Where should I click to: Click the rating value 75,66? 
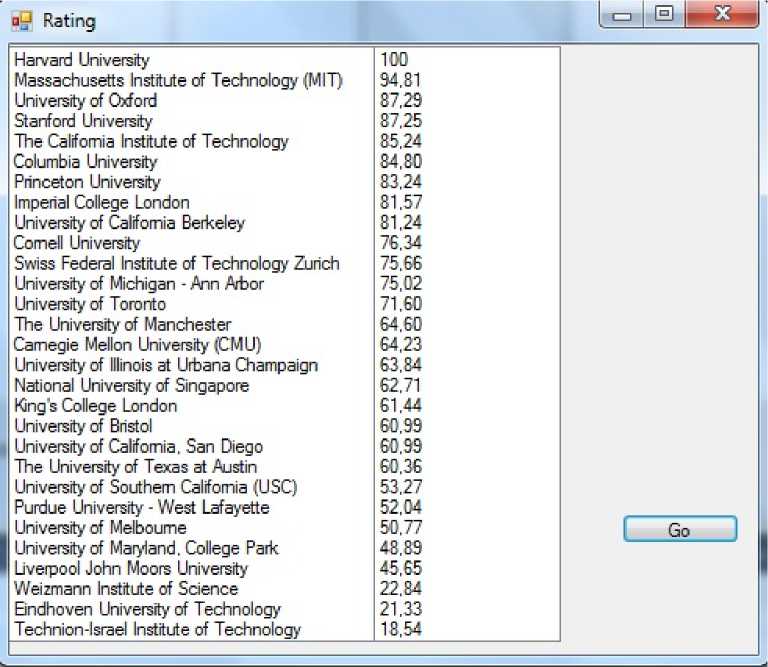pos(401,263)
